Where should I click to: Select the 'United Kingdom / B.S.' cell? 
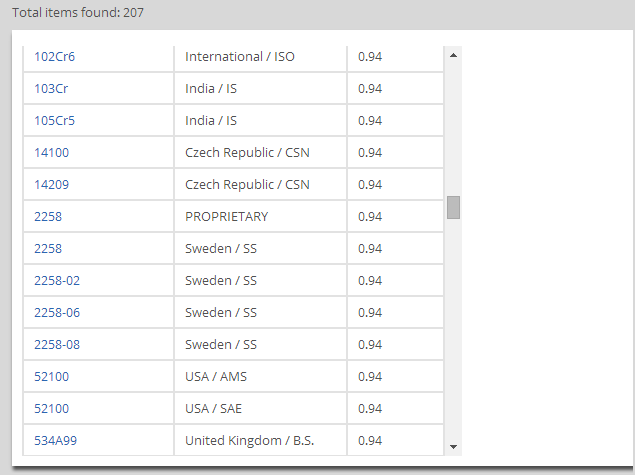click(x=260, y=441)
